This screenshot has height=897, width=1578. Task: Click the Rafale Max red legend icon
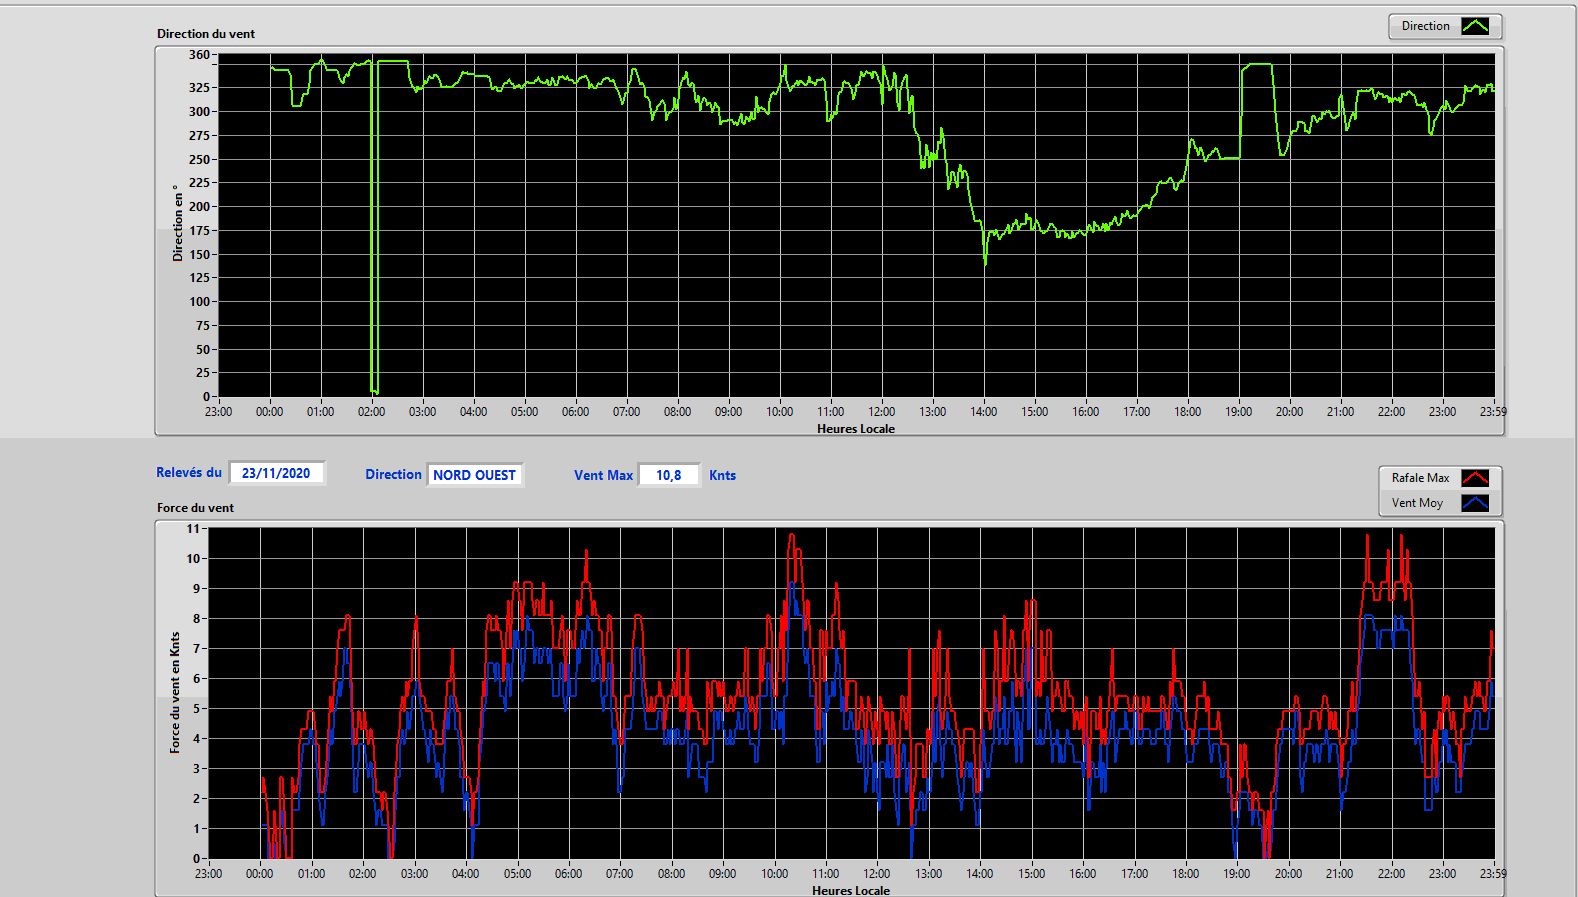[x=1475, y=478]
